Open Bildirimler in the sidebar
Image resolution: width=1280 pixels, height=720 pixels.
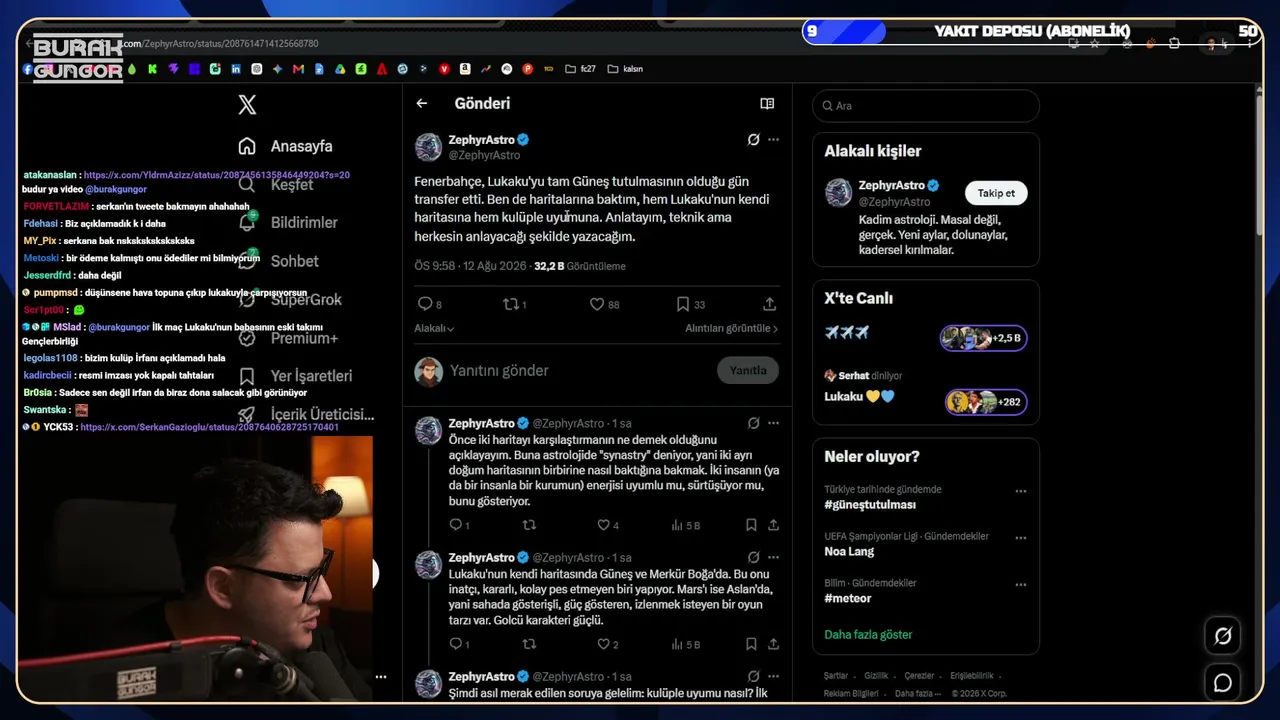point(288,222)
